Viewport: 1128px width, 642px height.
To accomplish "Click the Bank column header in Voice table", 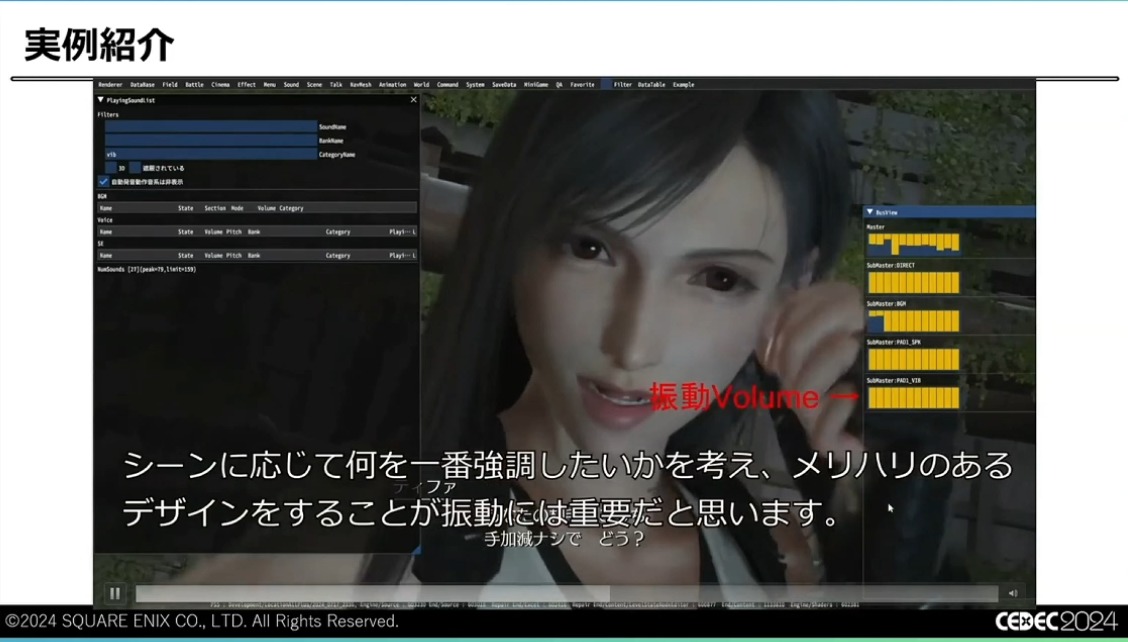I will (254, 232).
